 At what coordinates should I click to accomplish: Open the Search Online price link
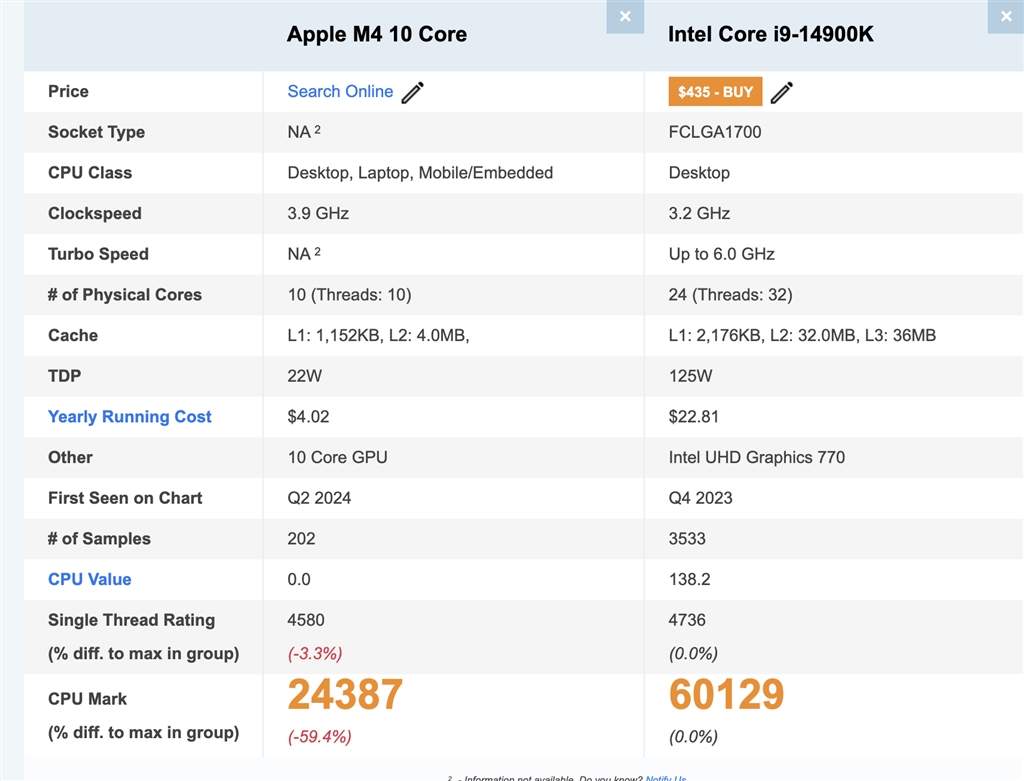tap(340, 91)
